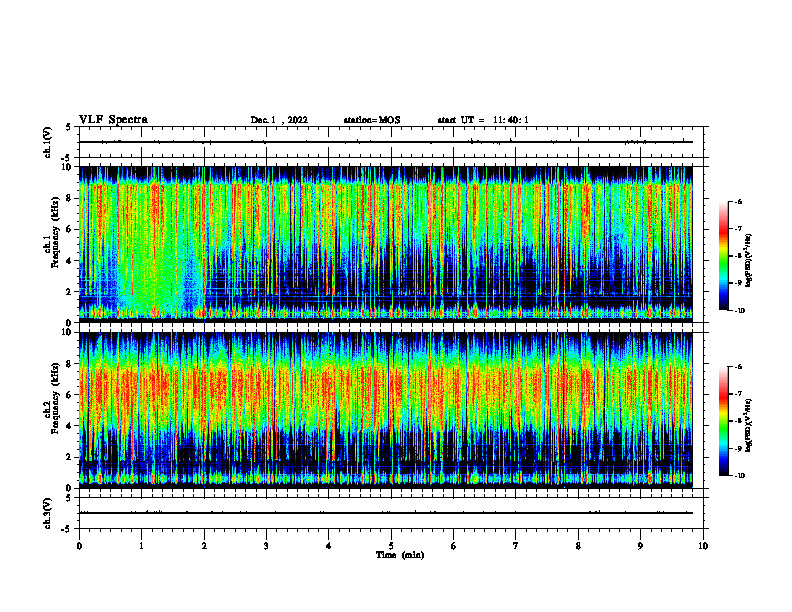This screenshot has width=792, height=612.
Task: Select the ch.1 colorbar "log(PSD)" label
Action: 749,260
